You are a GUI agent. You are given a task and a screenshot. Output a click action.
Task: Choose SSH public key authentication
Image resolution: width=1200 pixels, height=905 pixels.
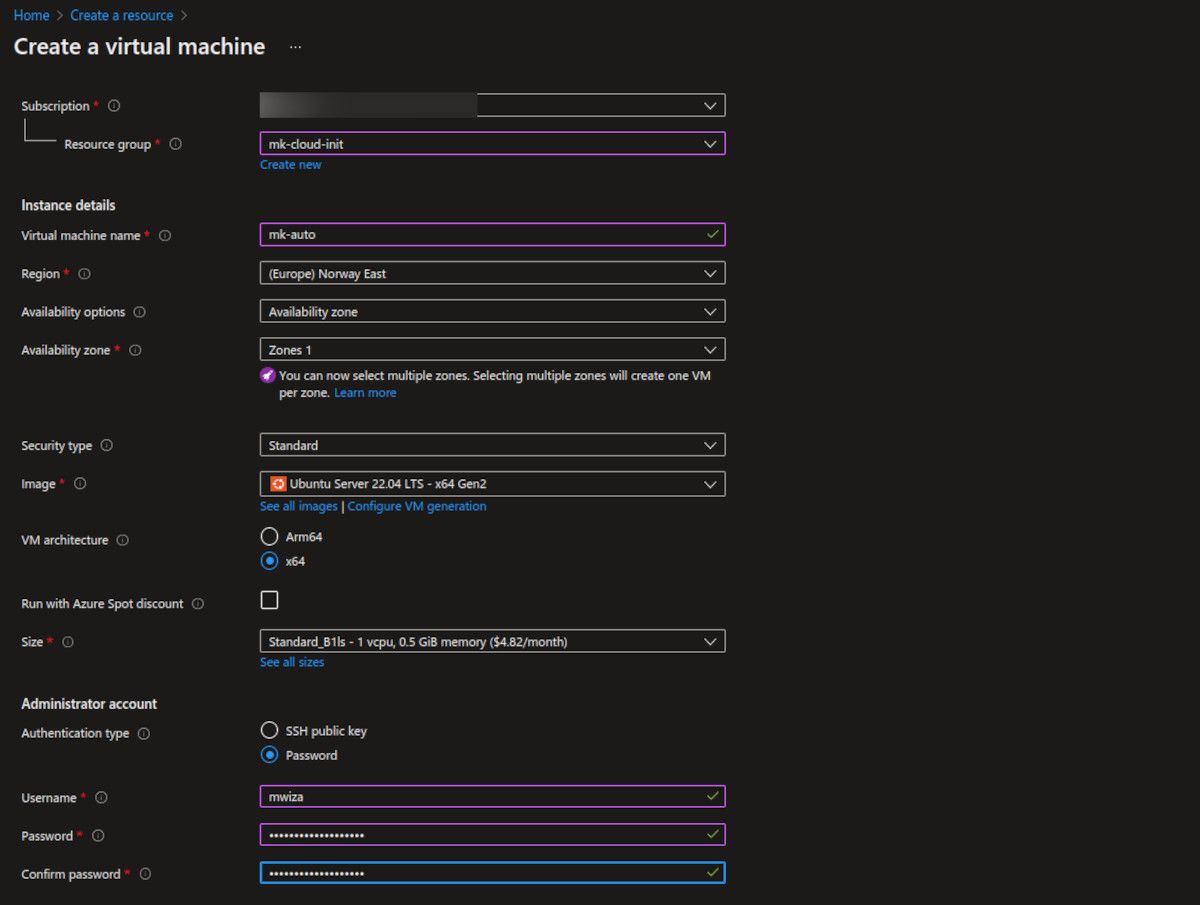click(269, 731)
